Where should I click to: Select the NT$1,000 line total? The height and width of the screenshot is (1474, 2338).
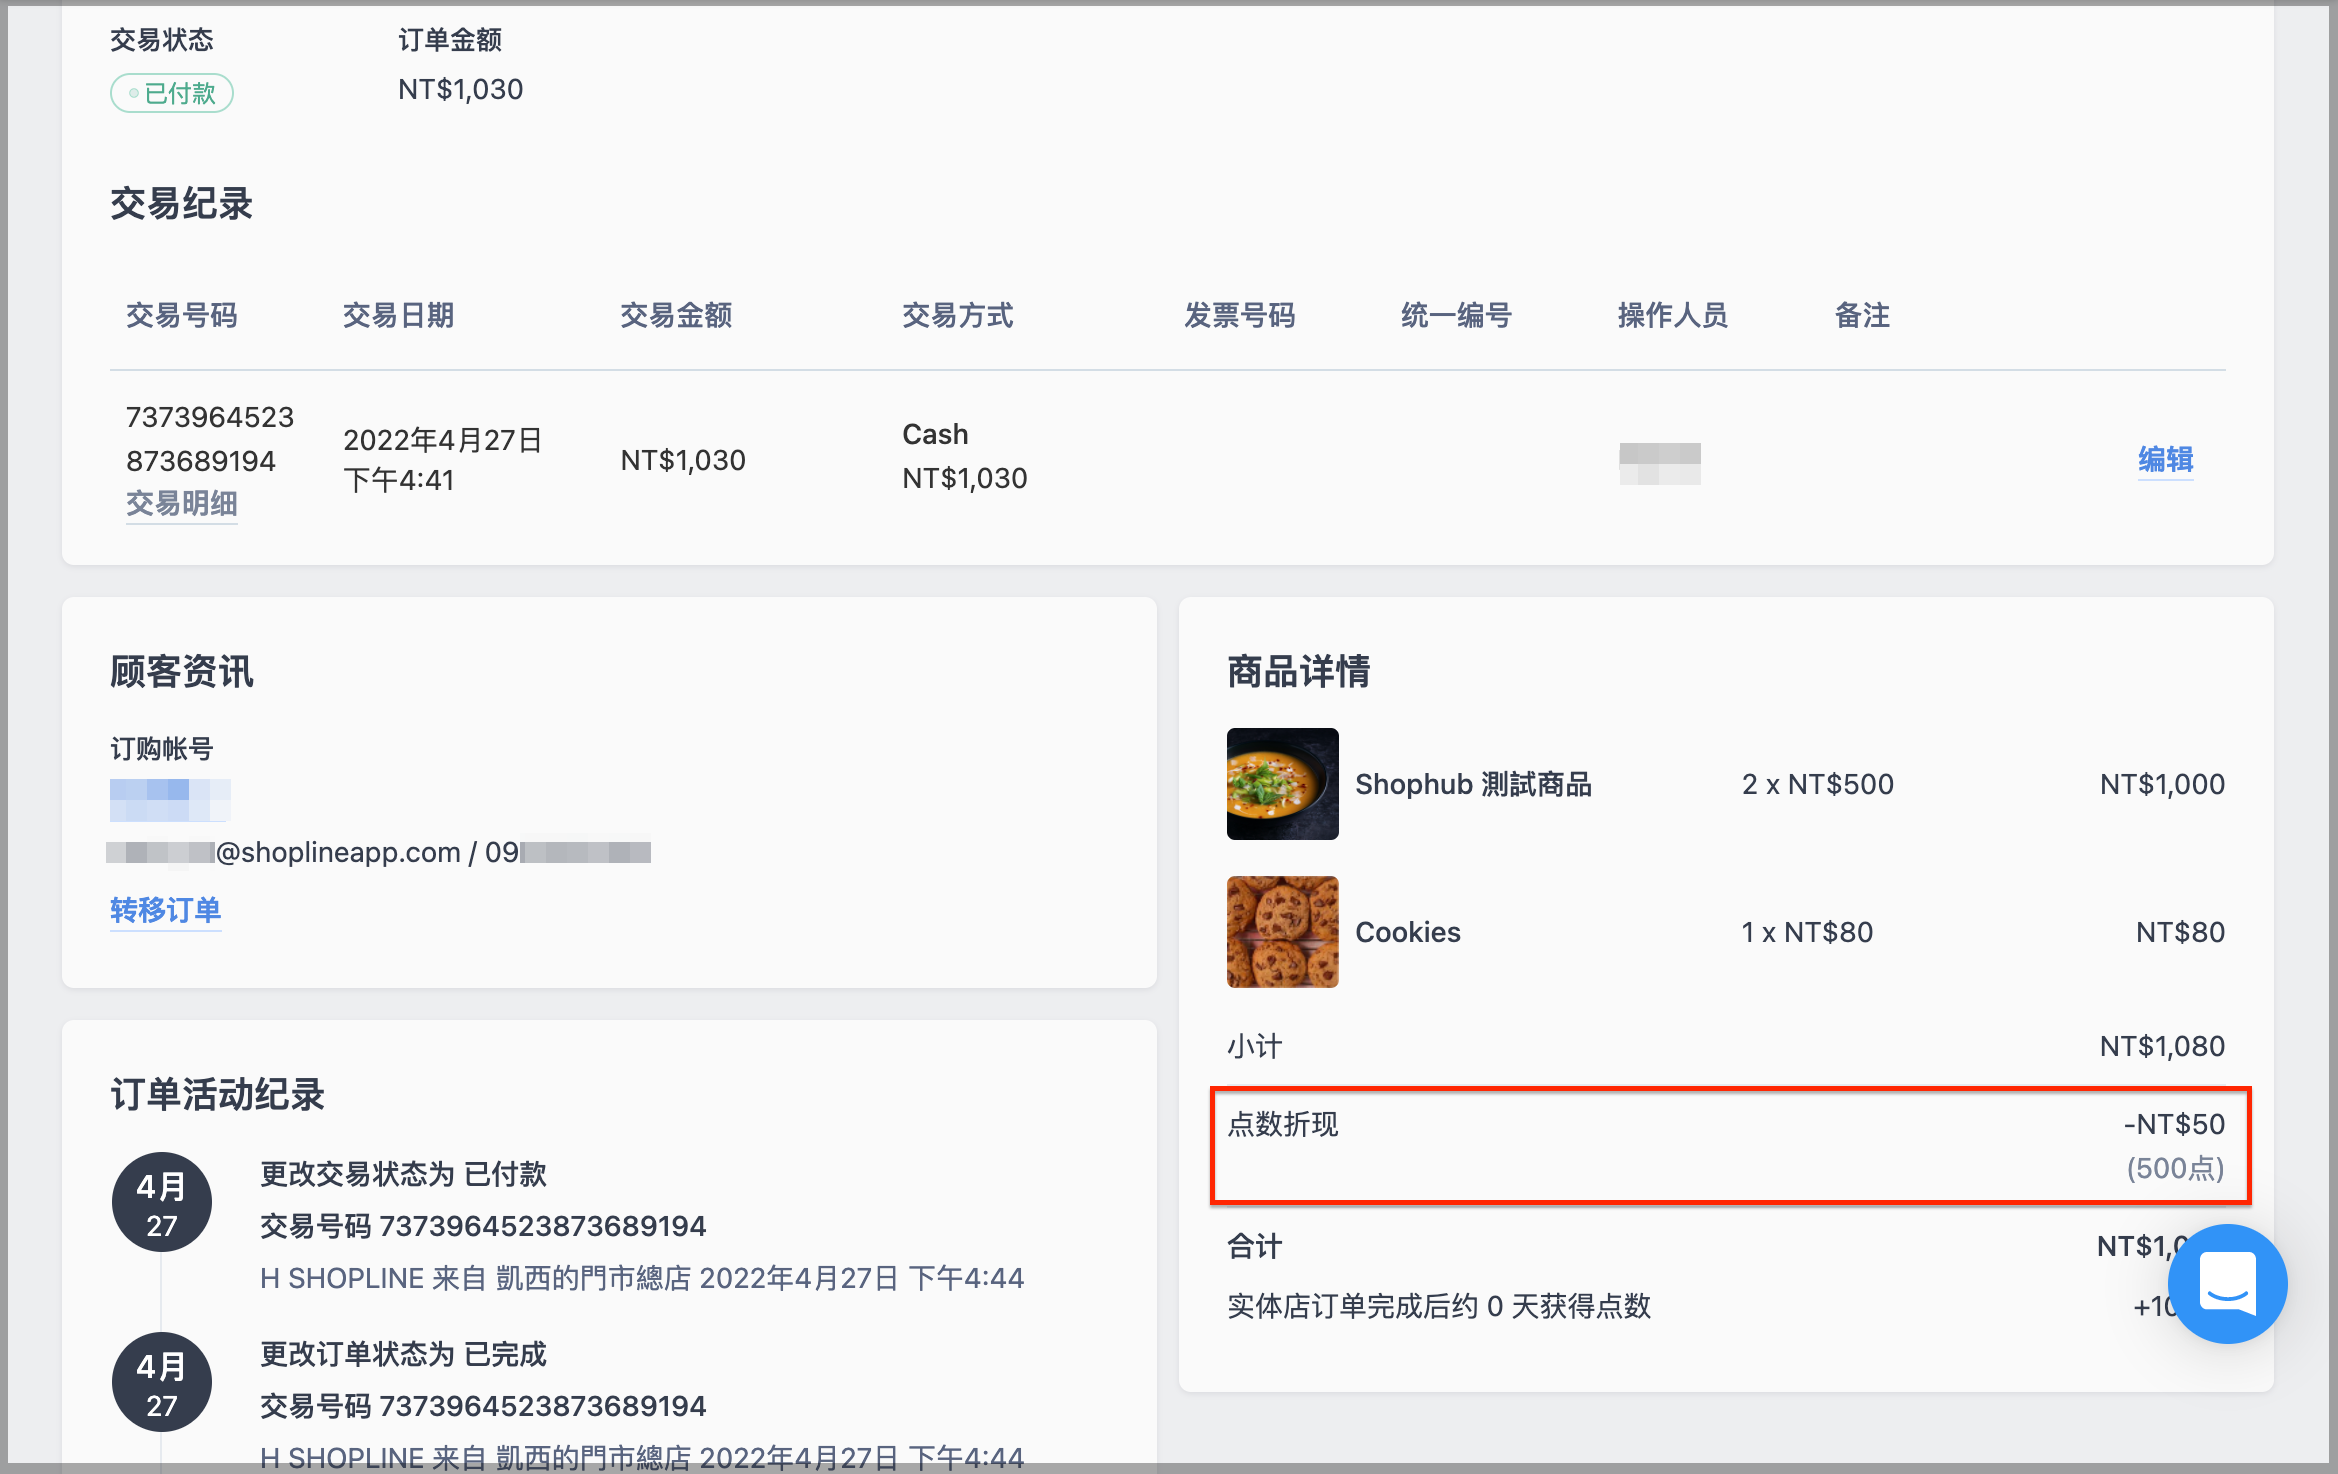click(2162, 784)
